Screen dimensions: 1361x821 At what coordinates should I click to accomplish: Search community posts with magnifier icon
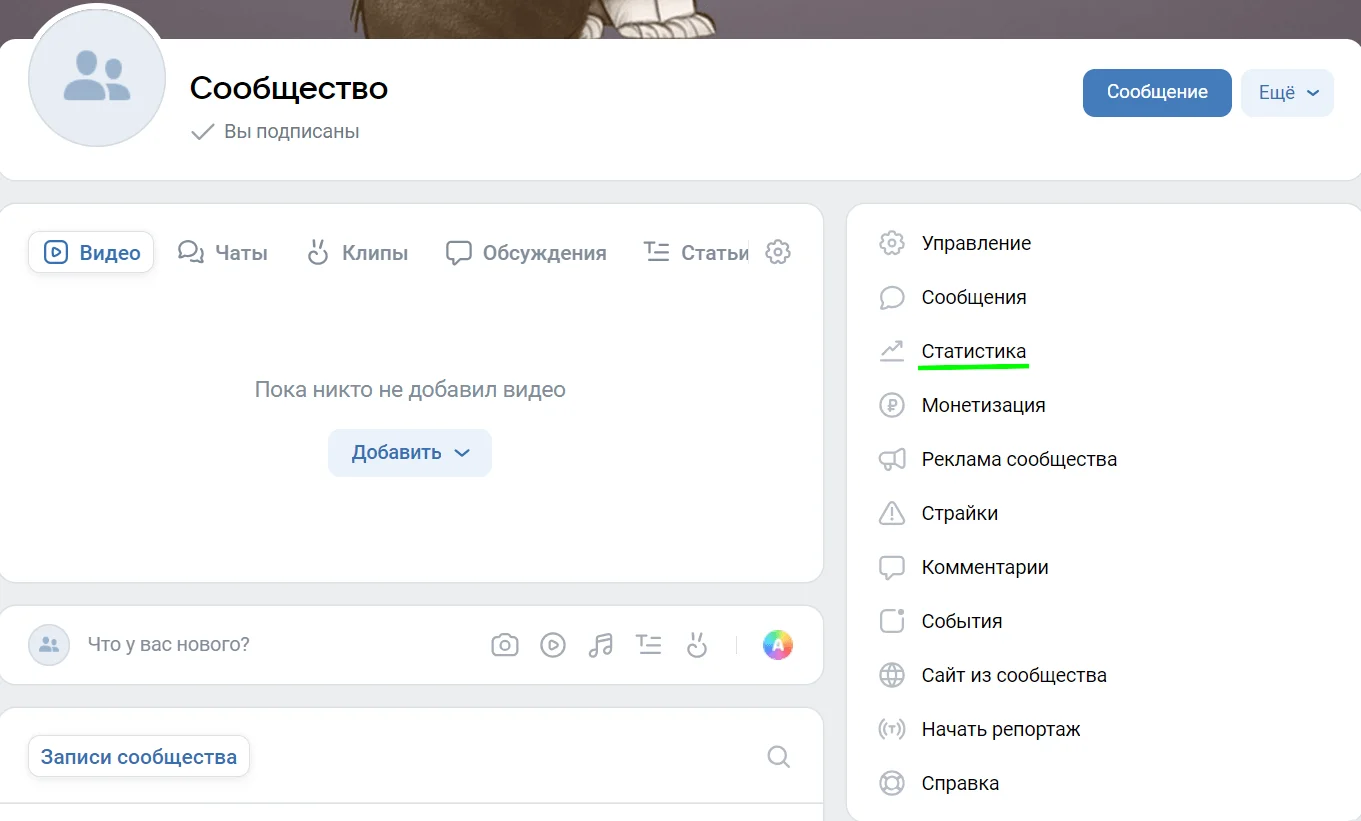(x=779, y=757)
